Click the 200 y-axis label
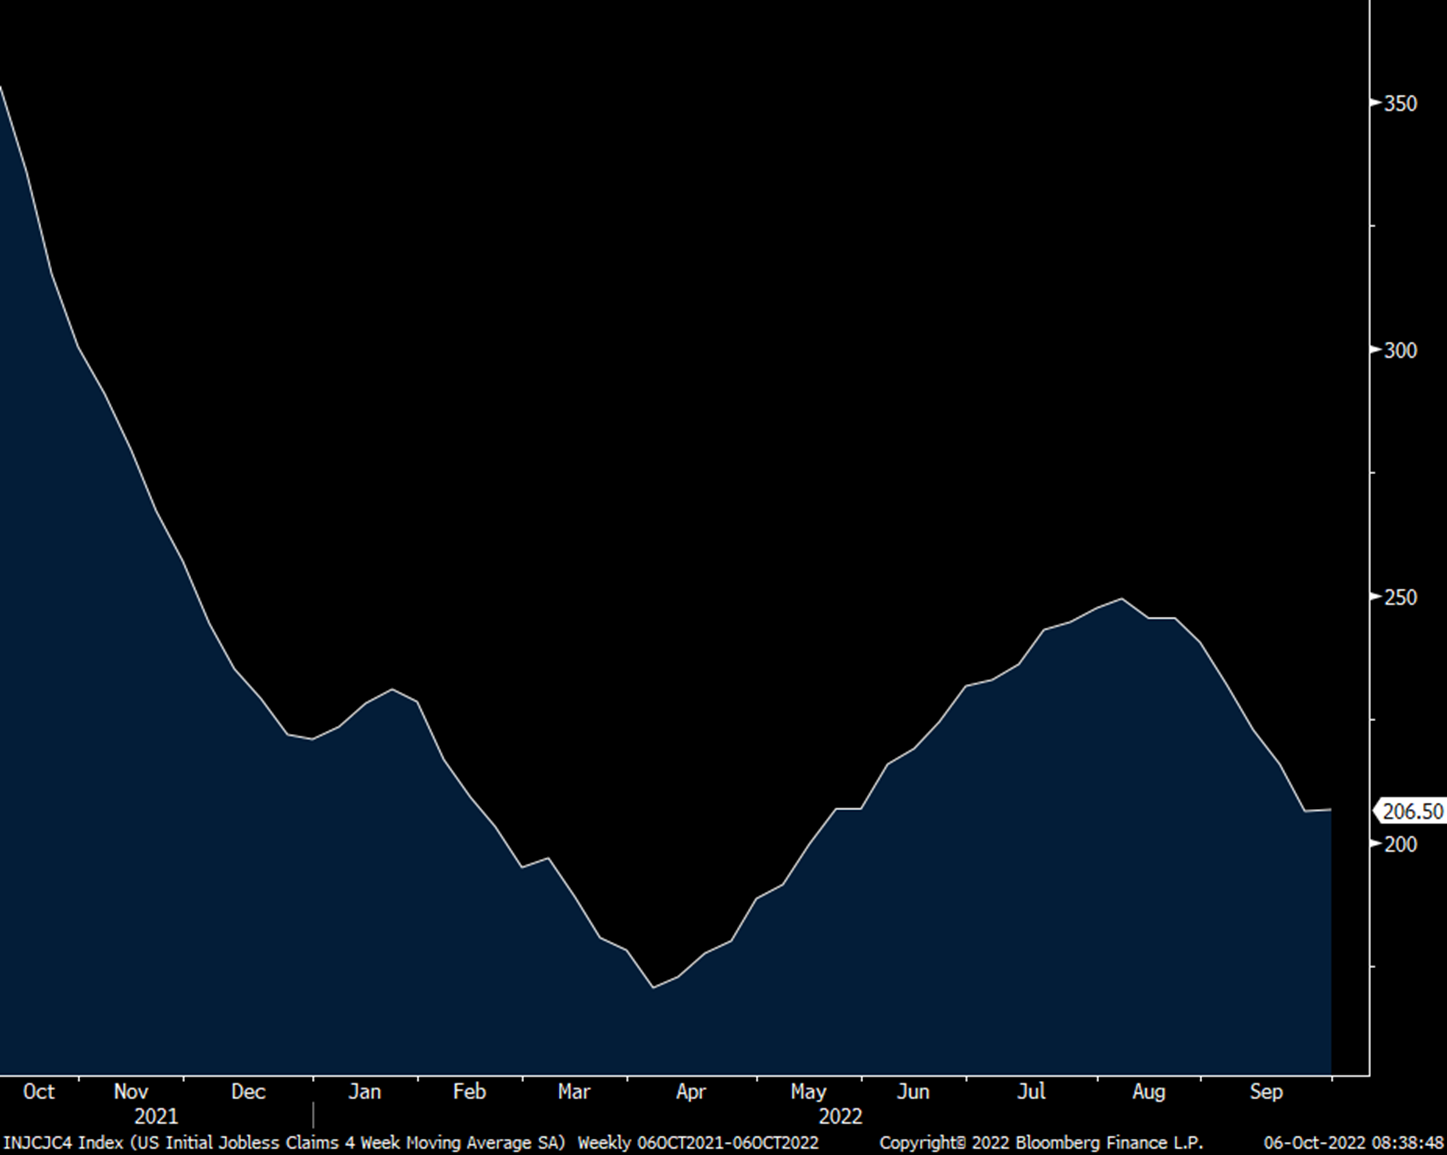The width and height of the screenshot is (1447, 1155). 1400,844
